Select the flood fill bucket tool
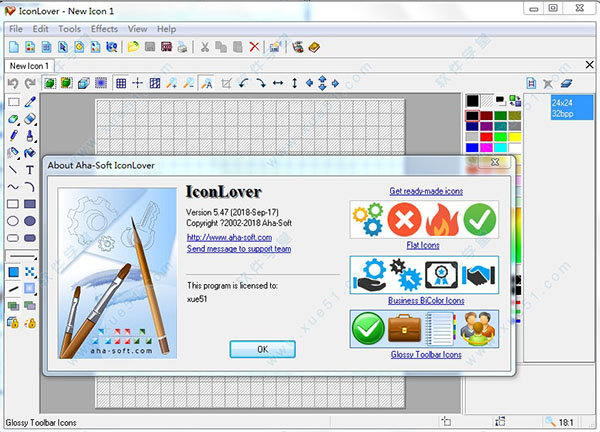 click(30, 153)
